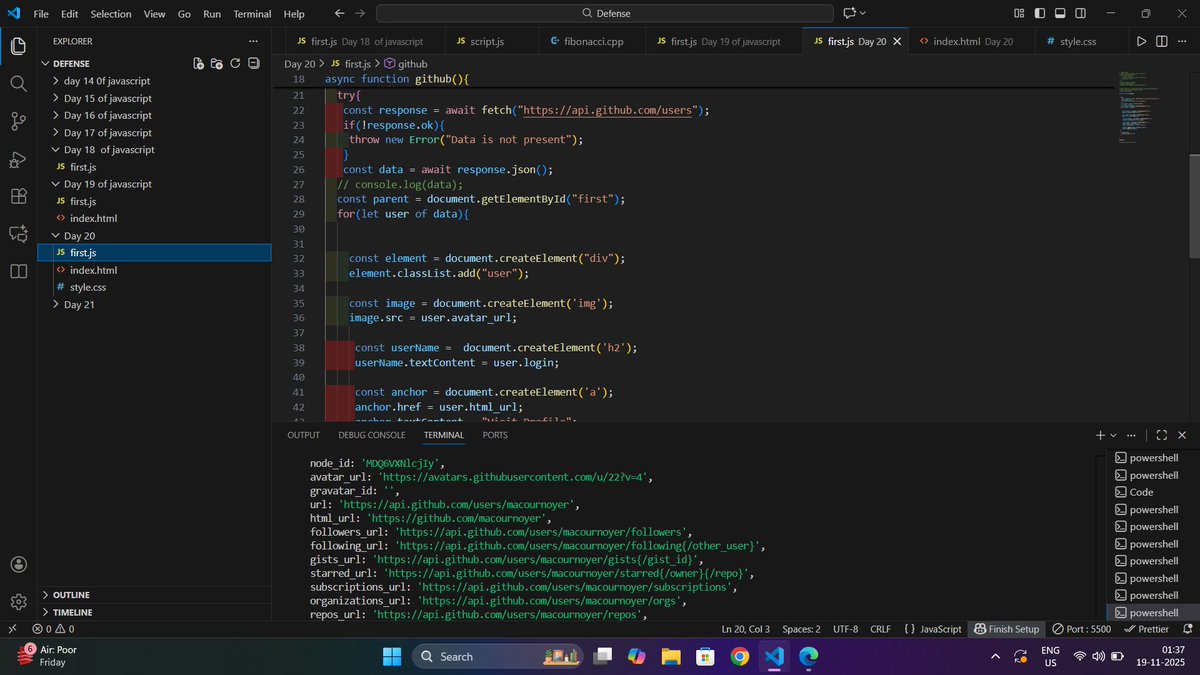Open the remote window status bar icon
This screenshot has width=1200, height=675.
click(x=12, y=629)
